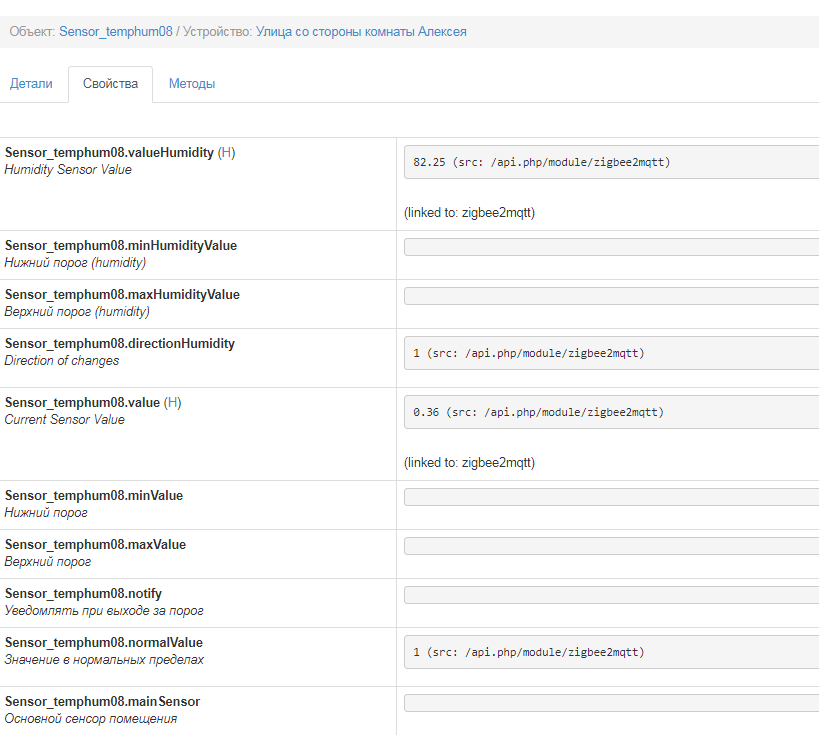Focus the maxValue Верхний порог field
This screenshot has height=735, width=819.
(x=610, y=546)
